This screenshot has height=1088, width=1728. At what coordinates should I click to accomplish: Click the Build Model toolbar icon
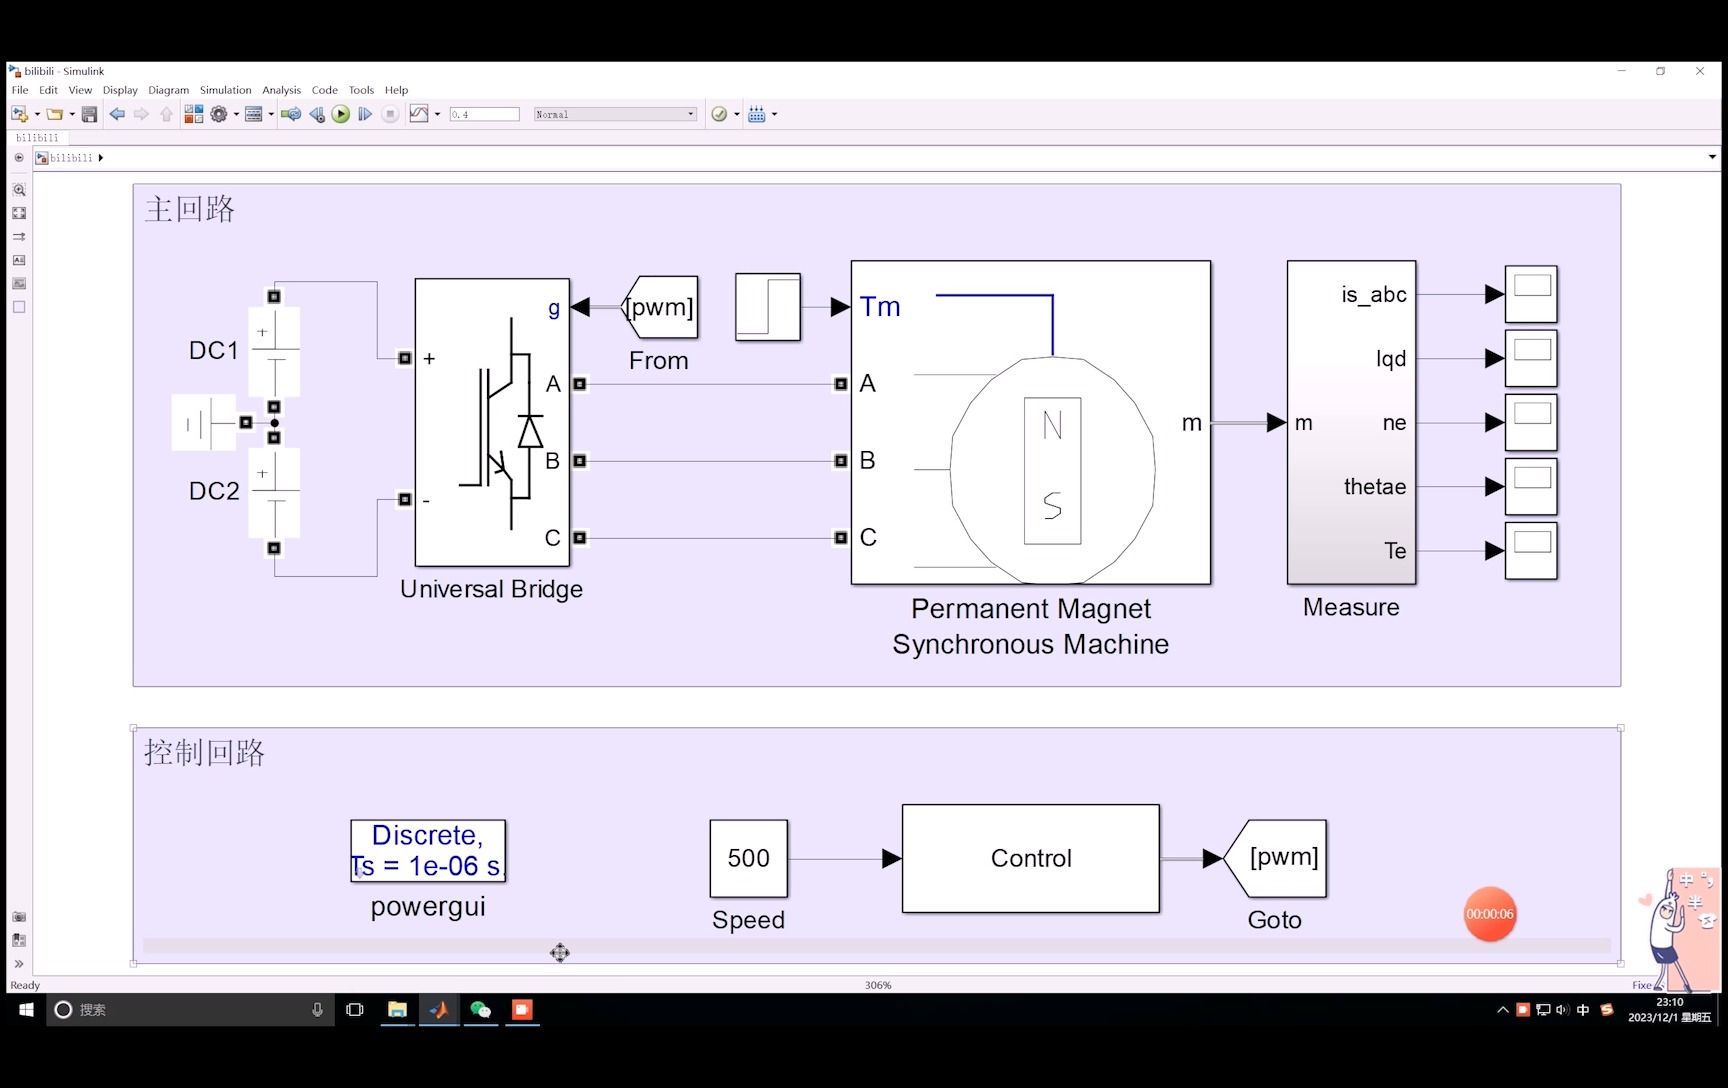757,114
